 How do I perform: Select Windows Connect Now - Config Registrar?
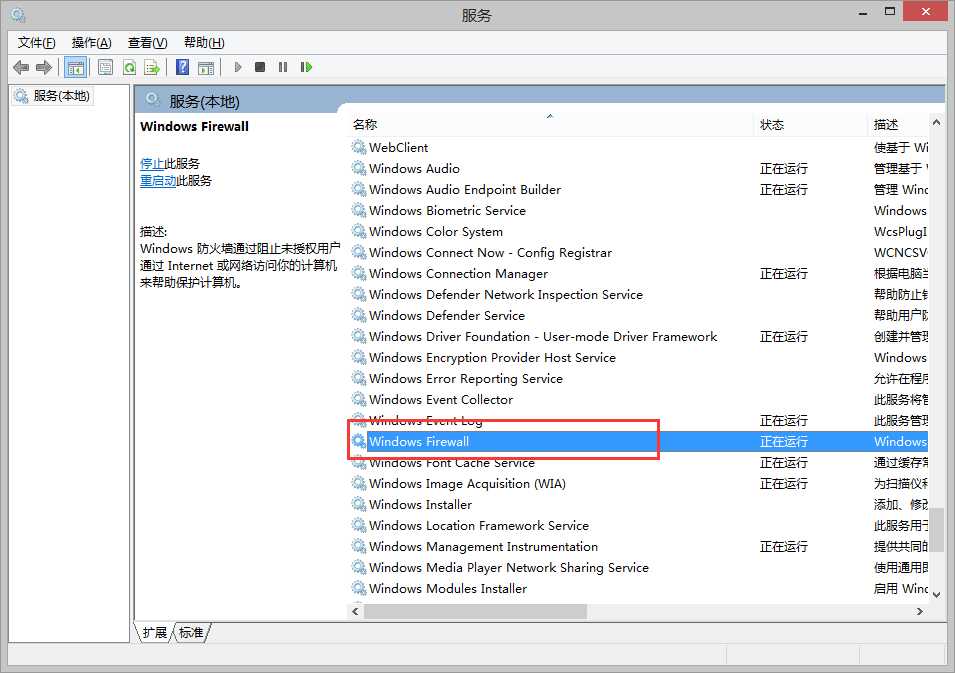(638, 253)
